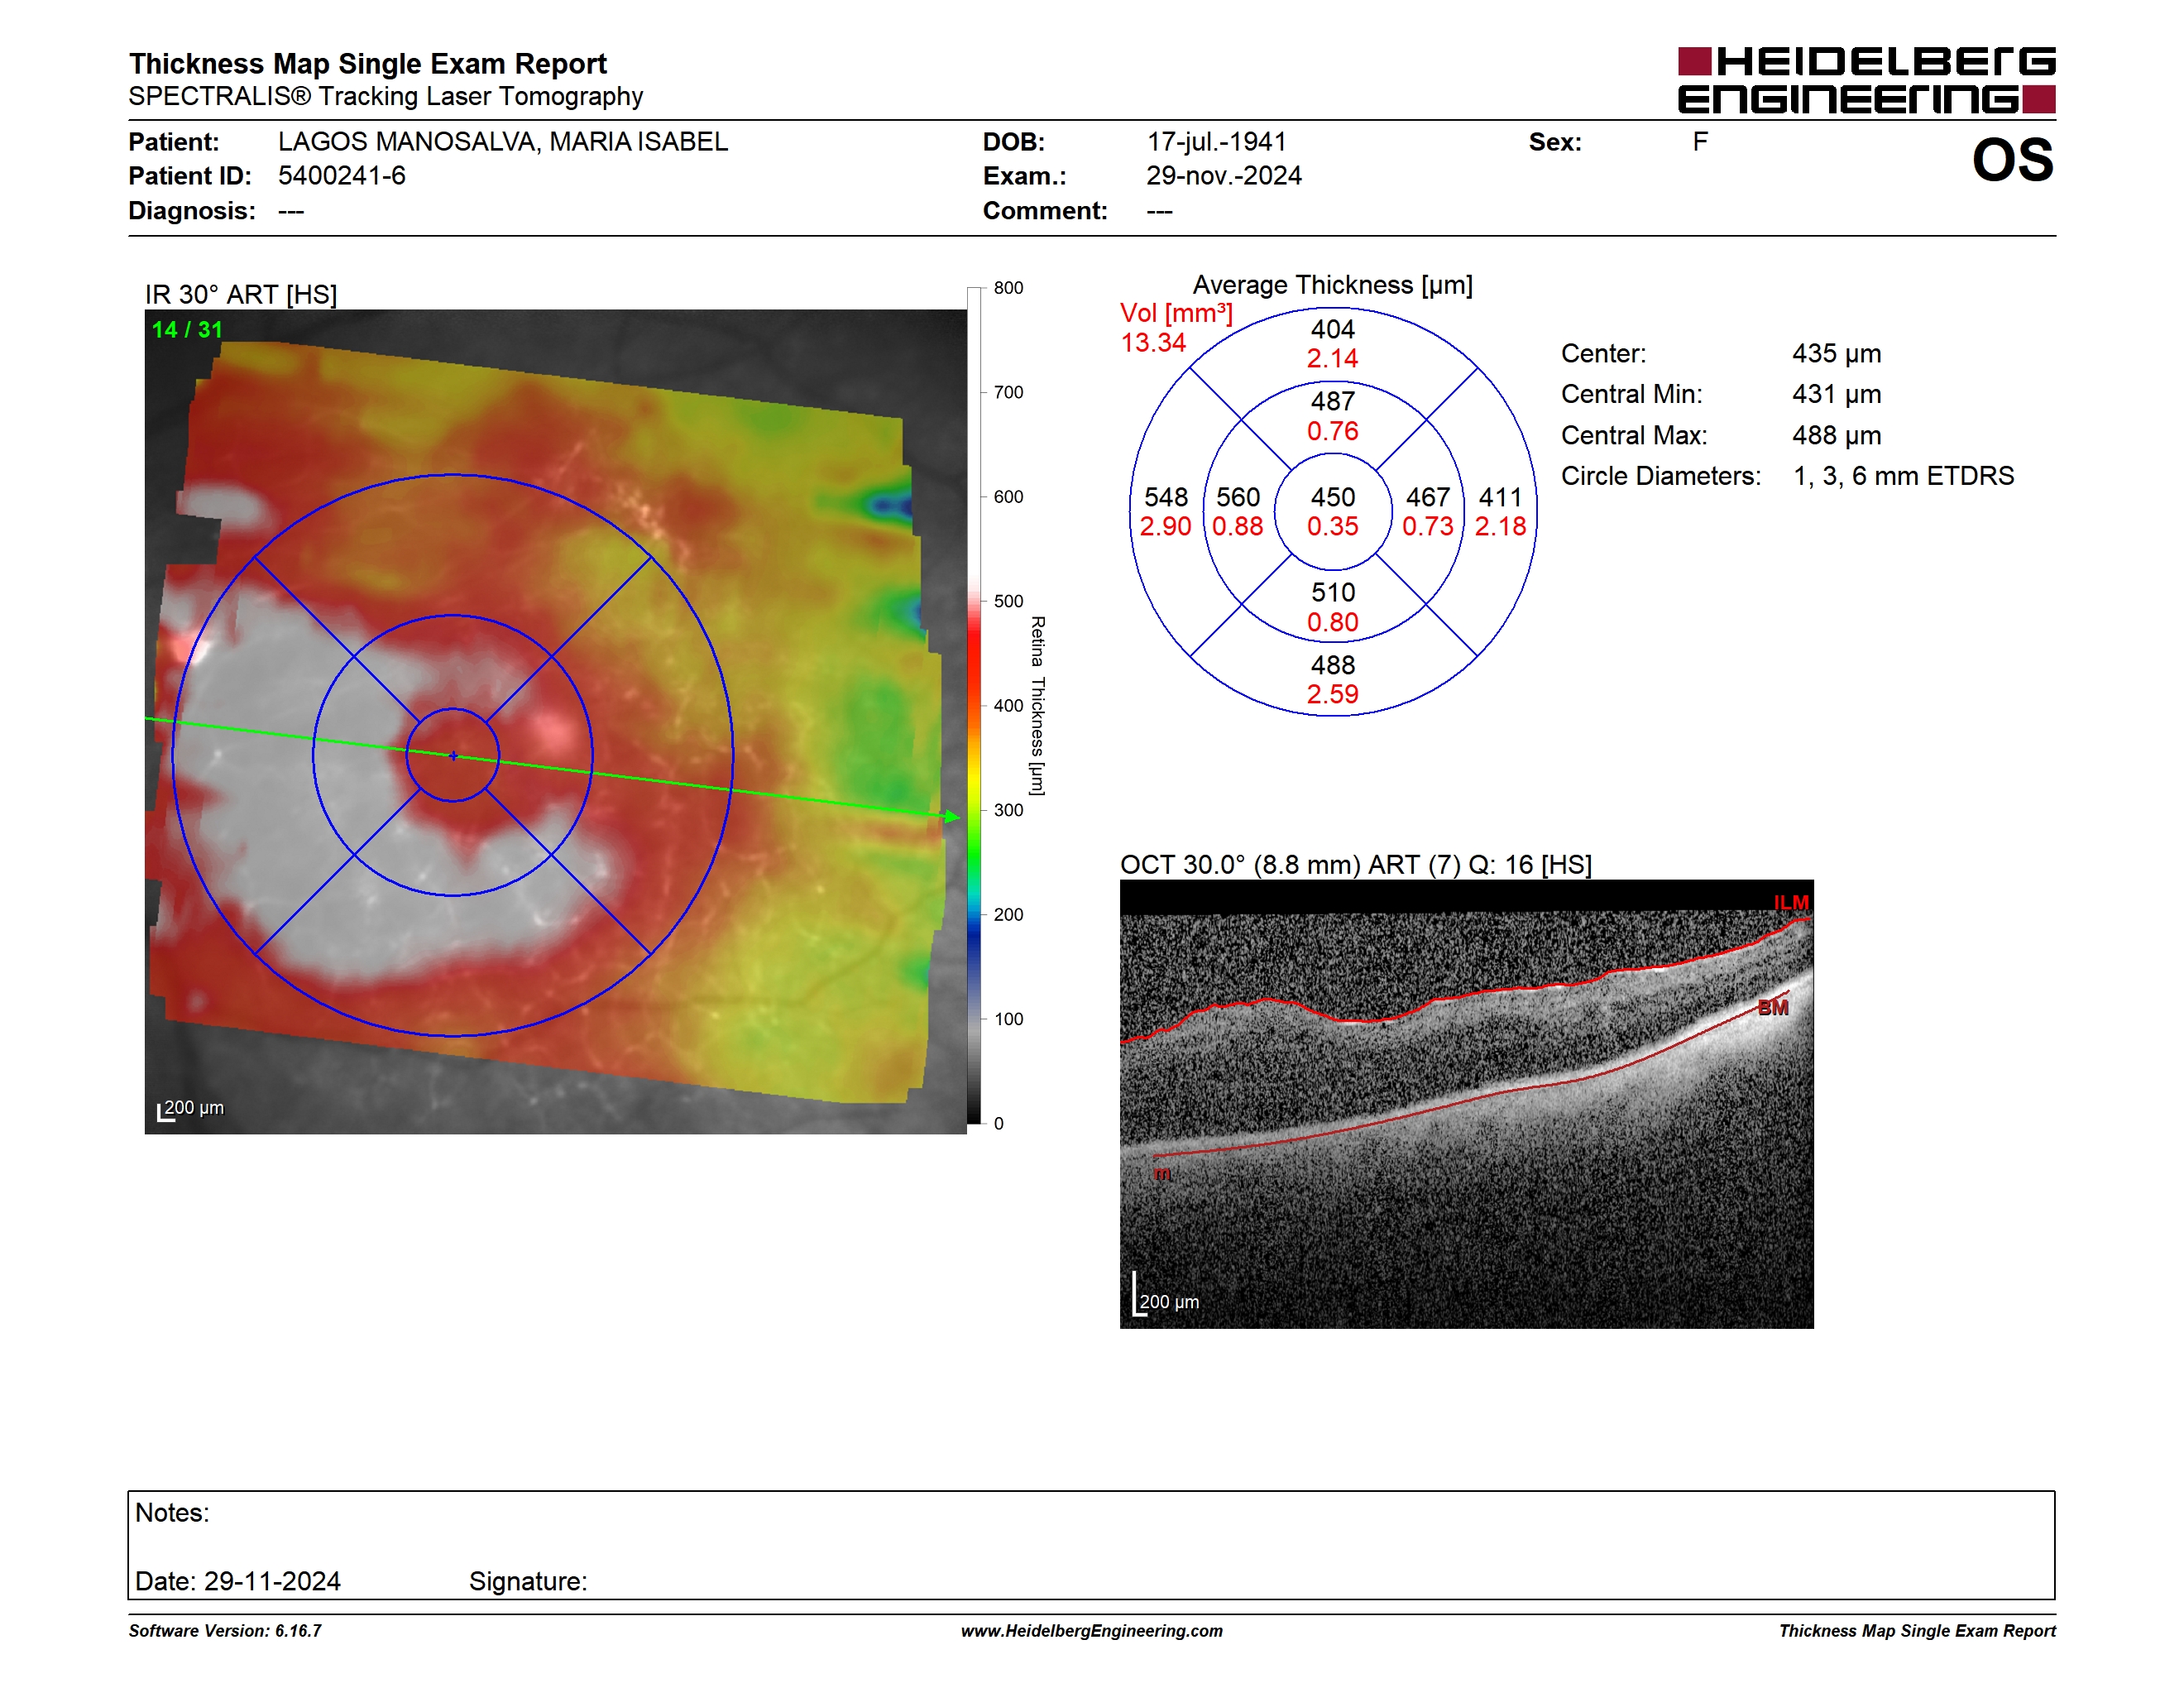Screen dimensions: 2184x1688
Task: Click the total volume value 13.34
Action: tap(1153, 343)
